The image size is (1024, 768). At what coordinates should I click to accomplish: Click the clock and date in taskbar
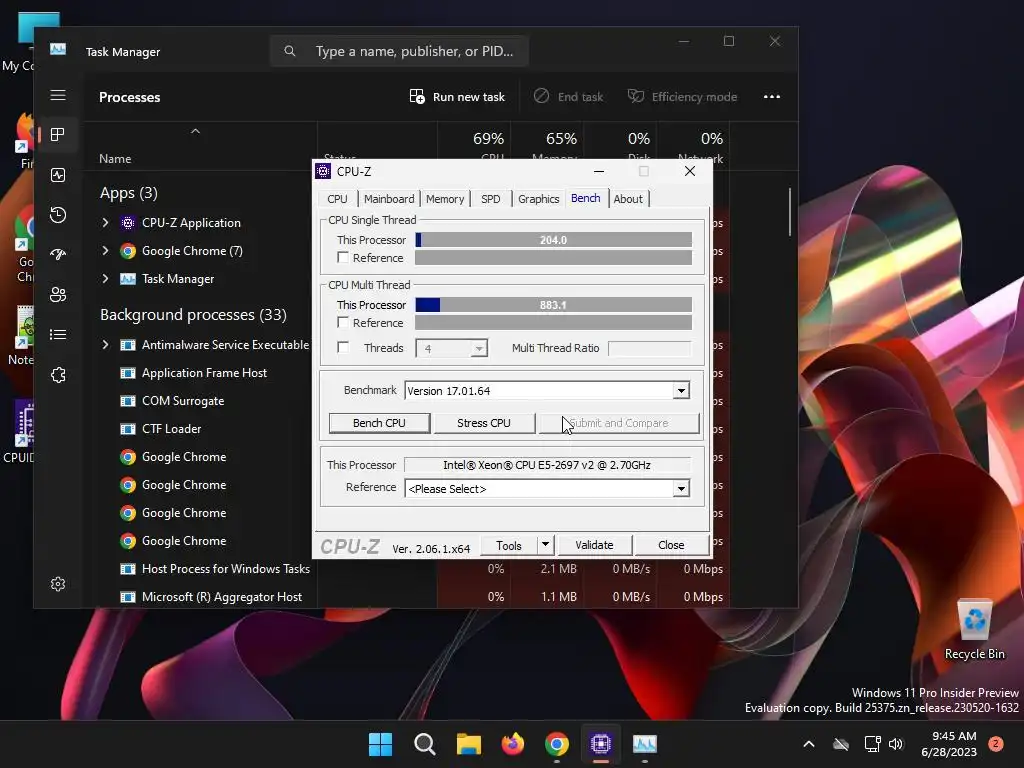coord(949,744)
